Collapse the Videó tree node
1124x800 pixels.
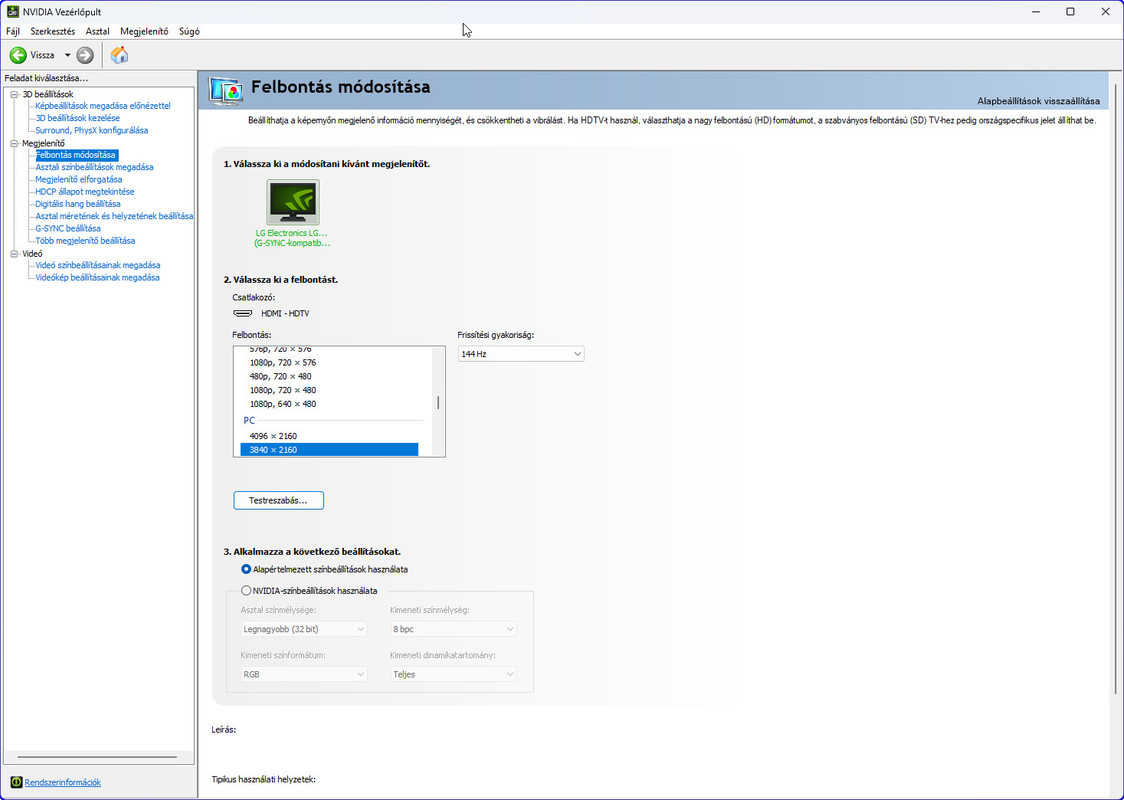coord(14,254)
